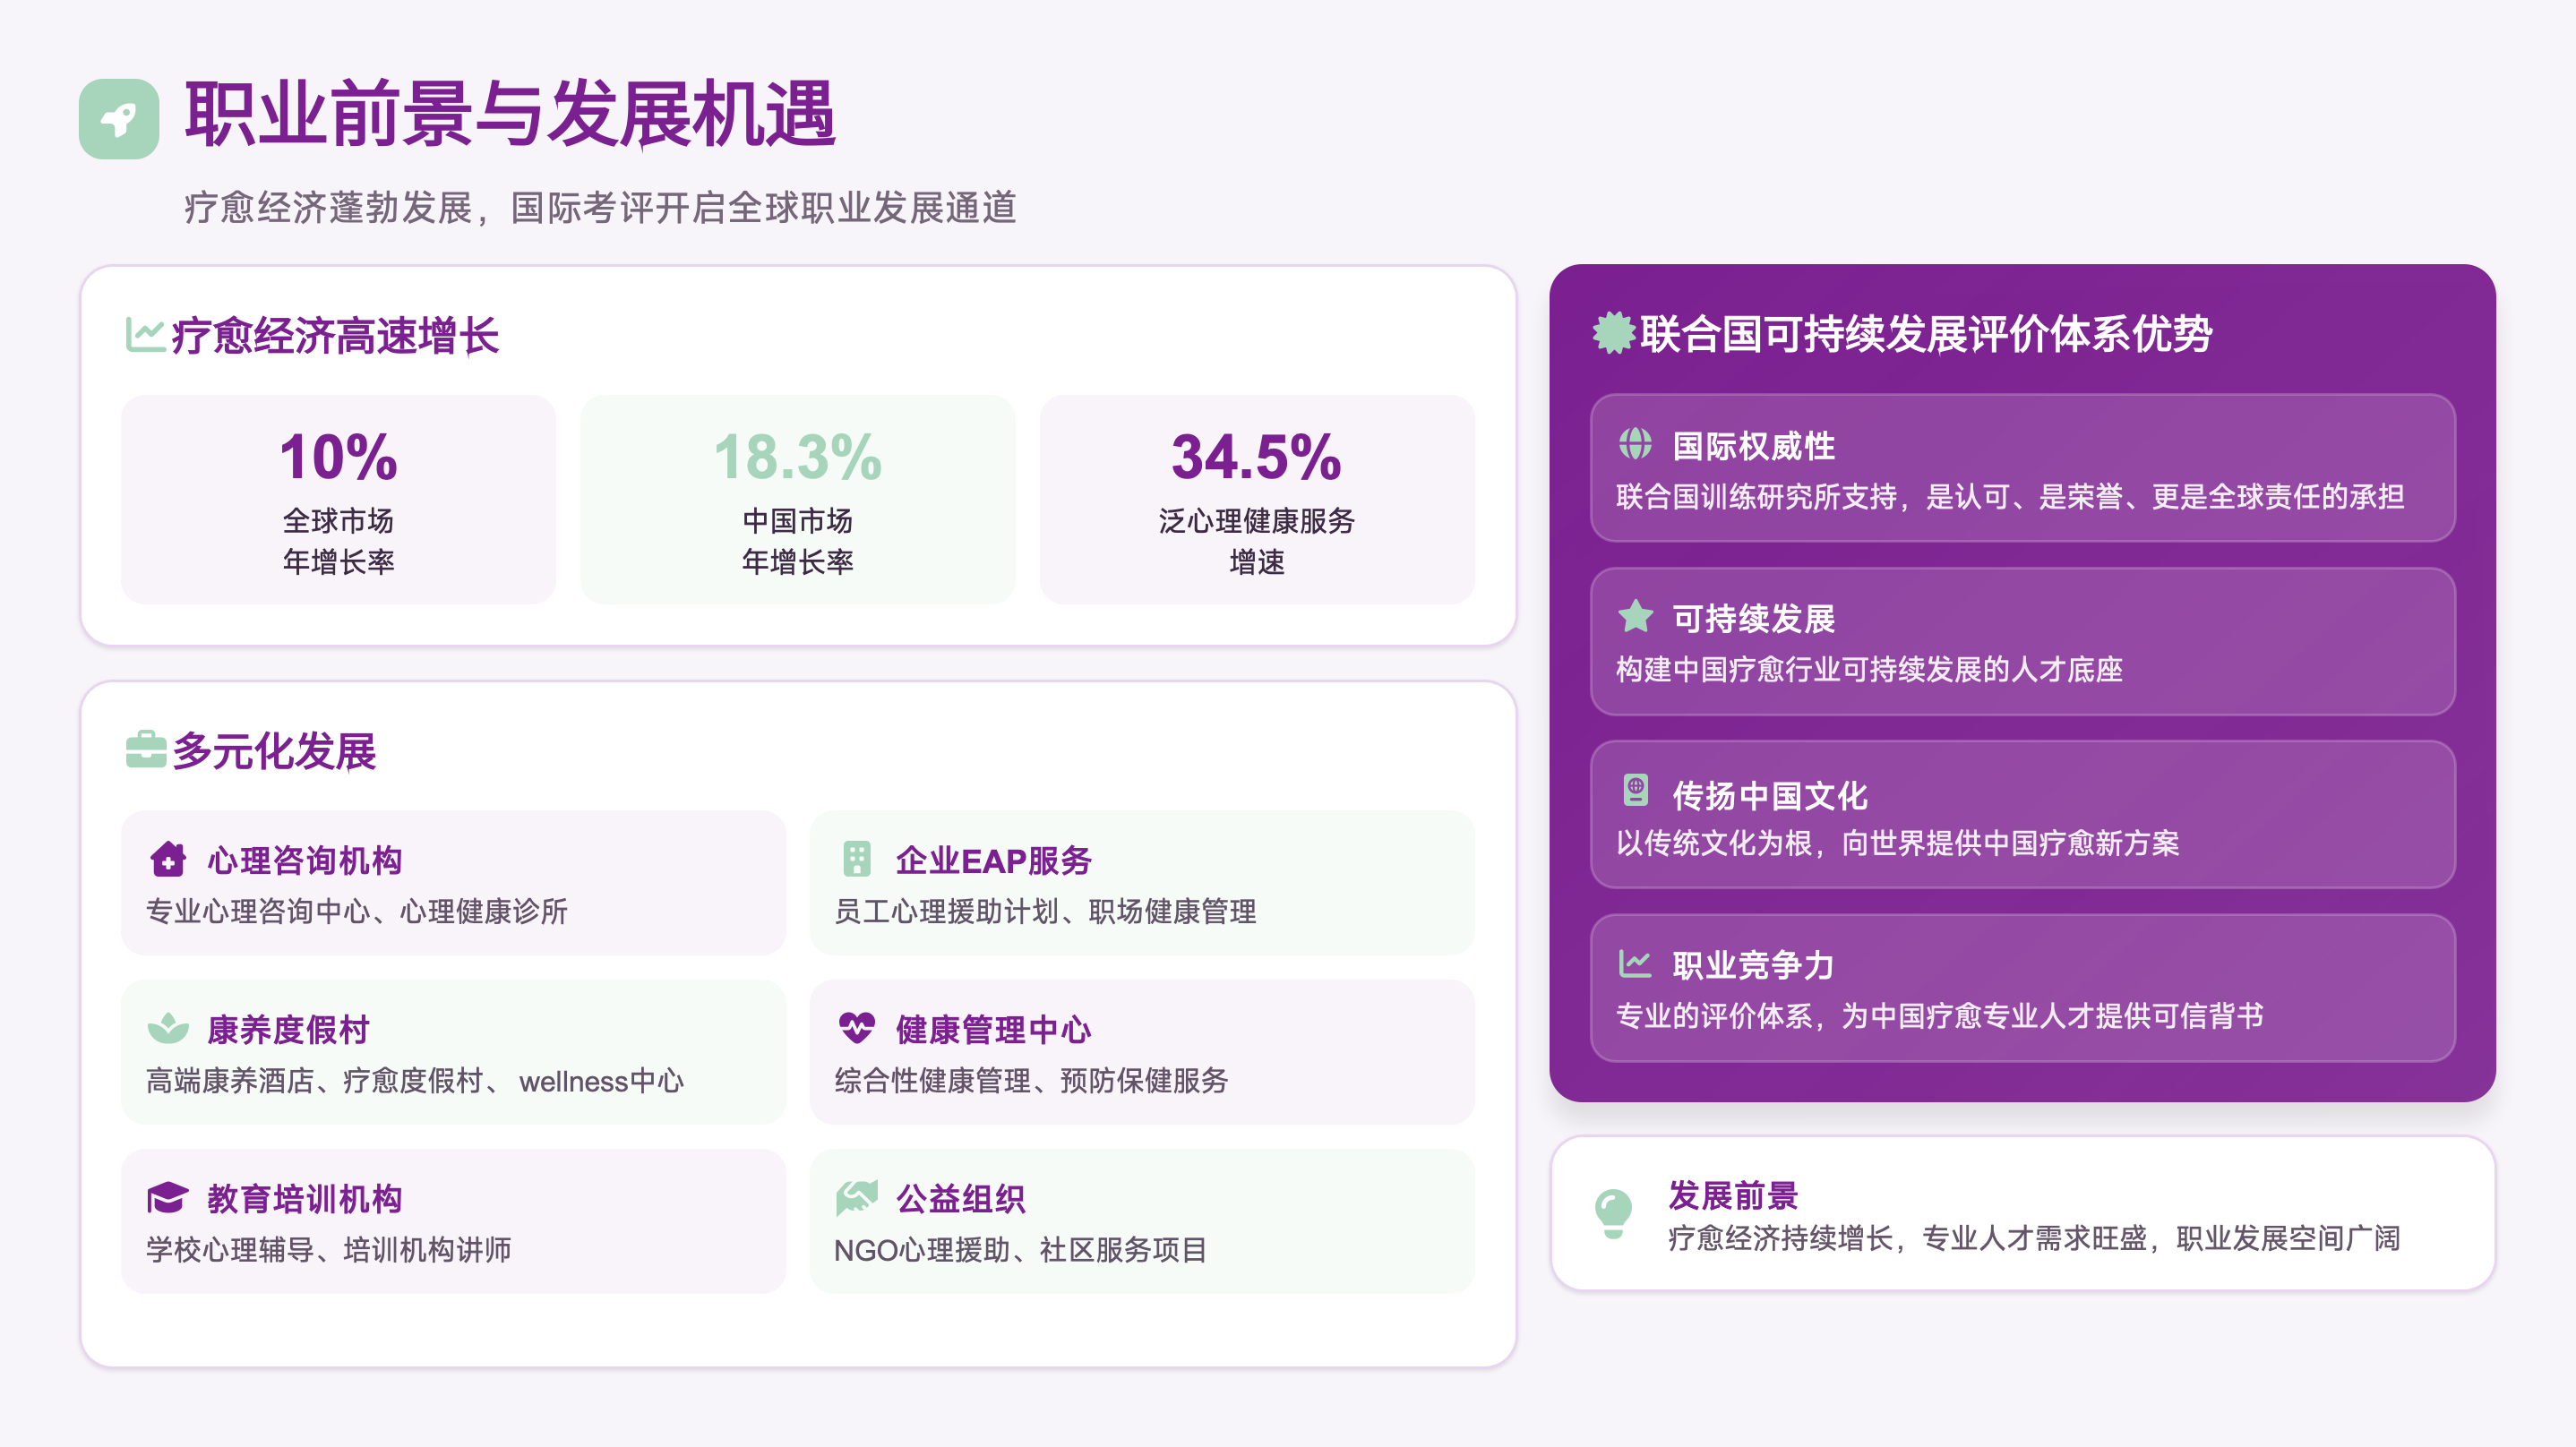Click the text 员工心理援助计划、职场健康管理

point(1045,911)
